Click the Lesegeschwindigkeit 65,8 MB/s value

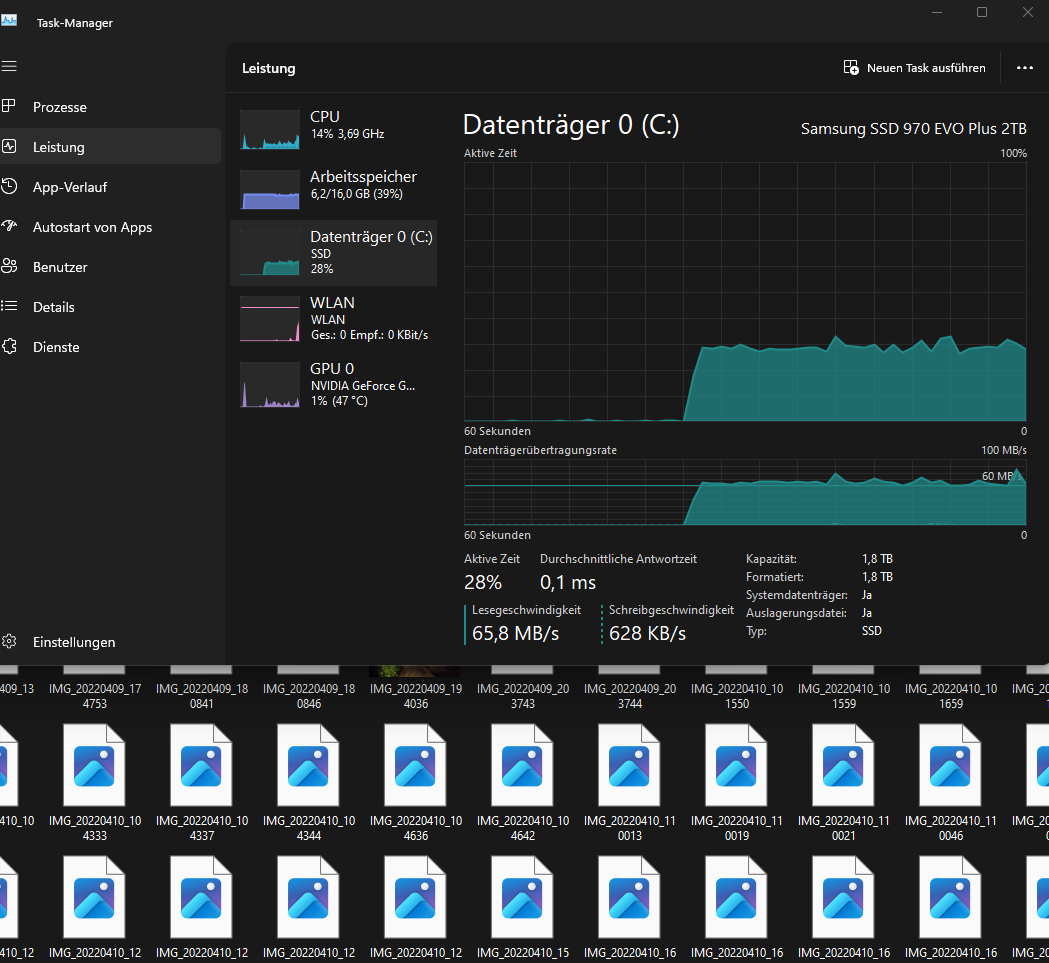(515, 634)
